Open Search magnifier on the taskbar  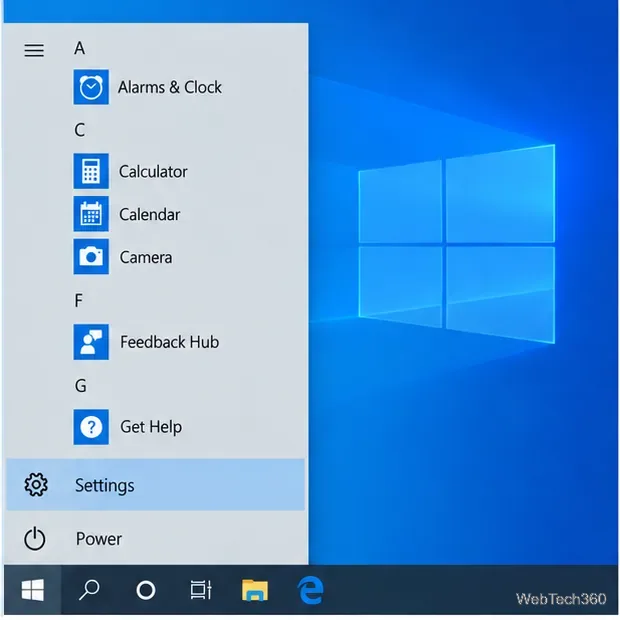89,590
